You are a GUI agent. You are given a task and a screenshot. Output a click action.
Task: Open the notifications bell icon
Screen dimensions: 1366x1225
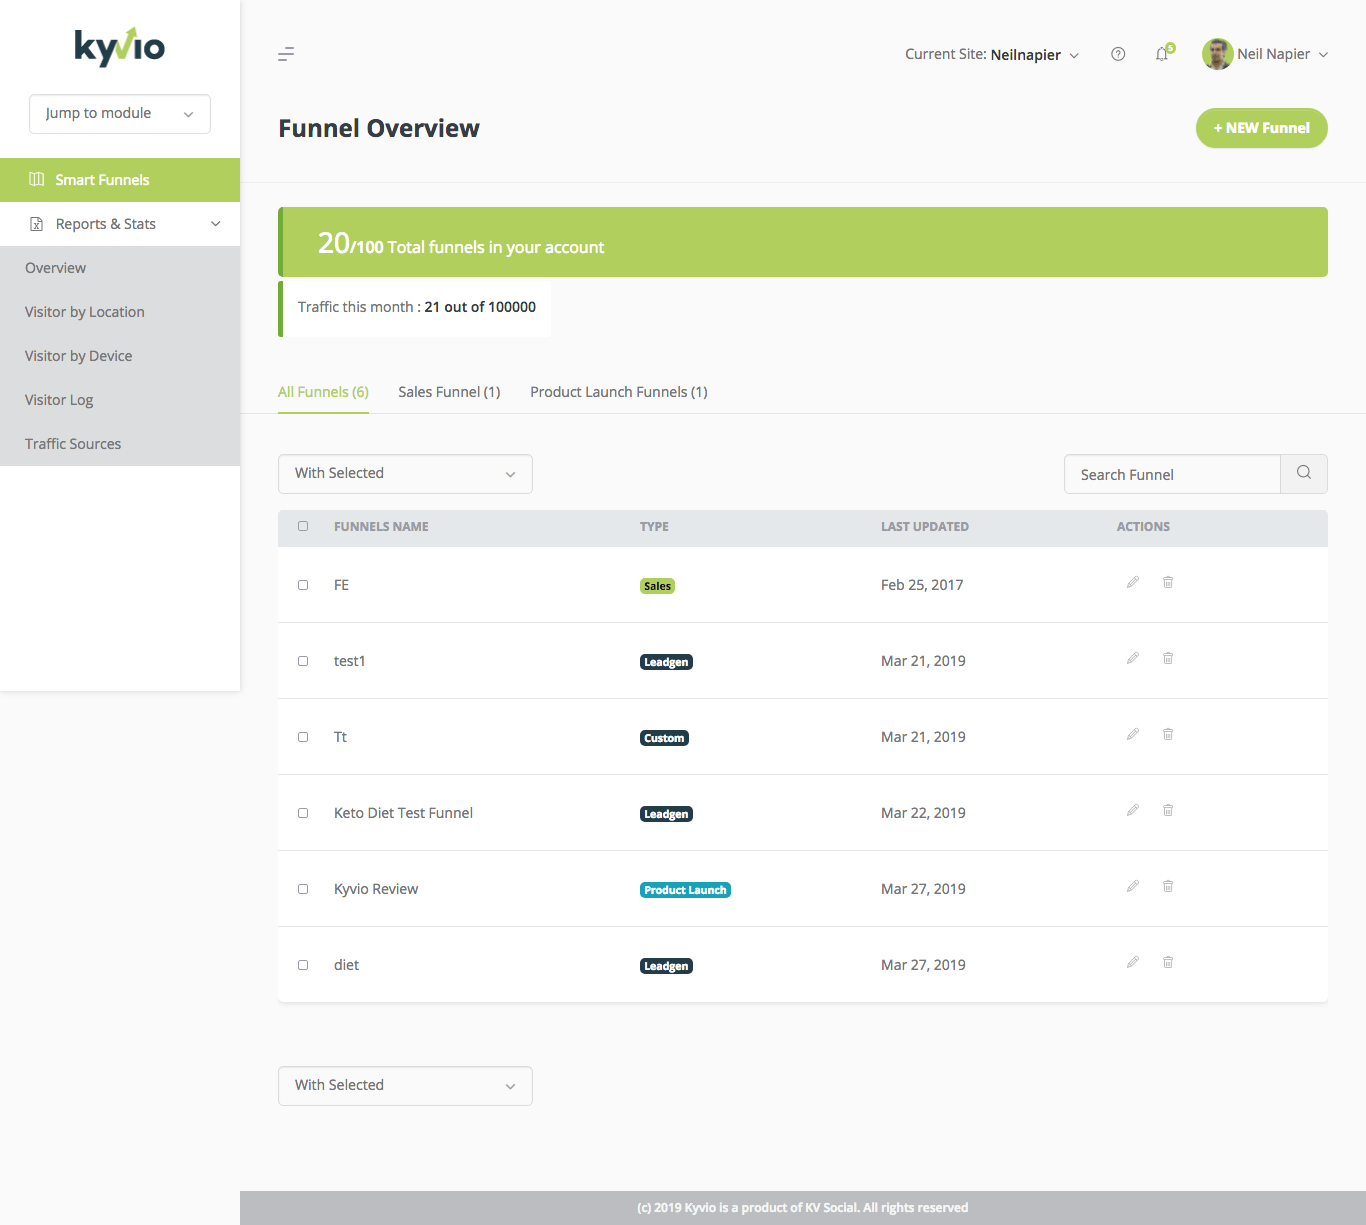coord(1163,53)
